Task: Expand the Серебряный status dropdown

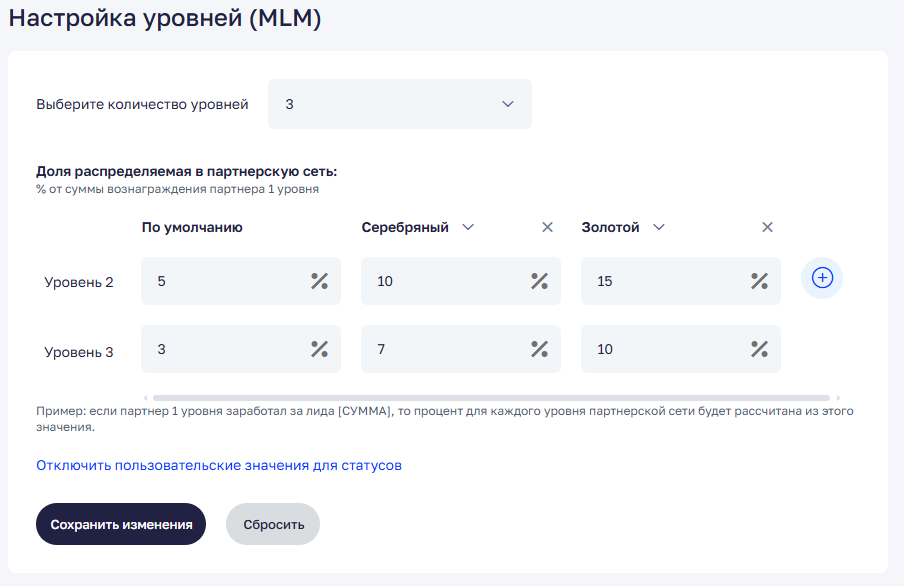Action: click(x=468, y=227)
